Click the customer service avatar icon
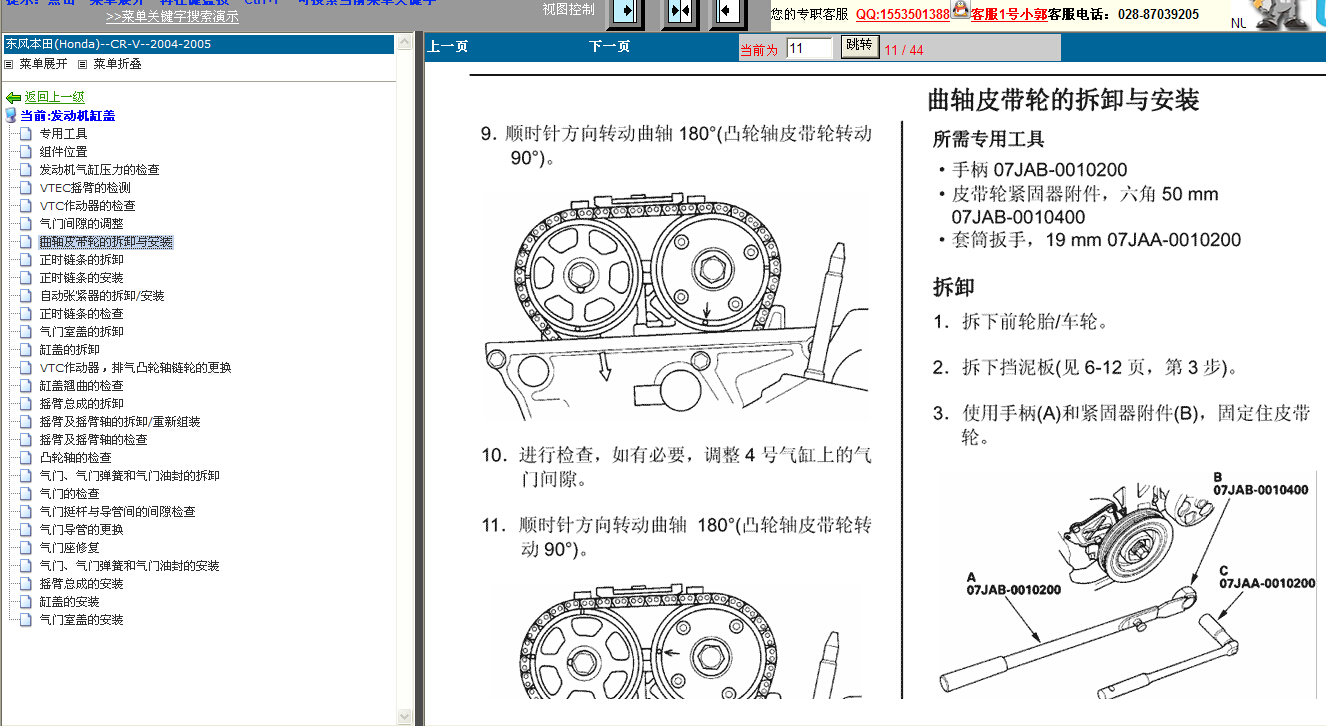 pyautogui.click(x=960, y=10)
